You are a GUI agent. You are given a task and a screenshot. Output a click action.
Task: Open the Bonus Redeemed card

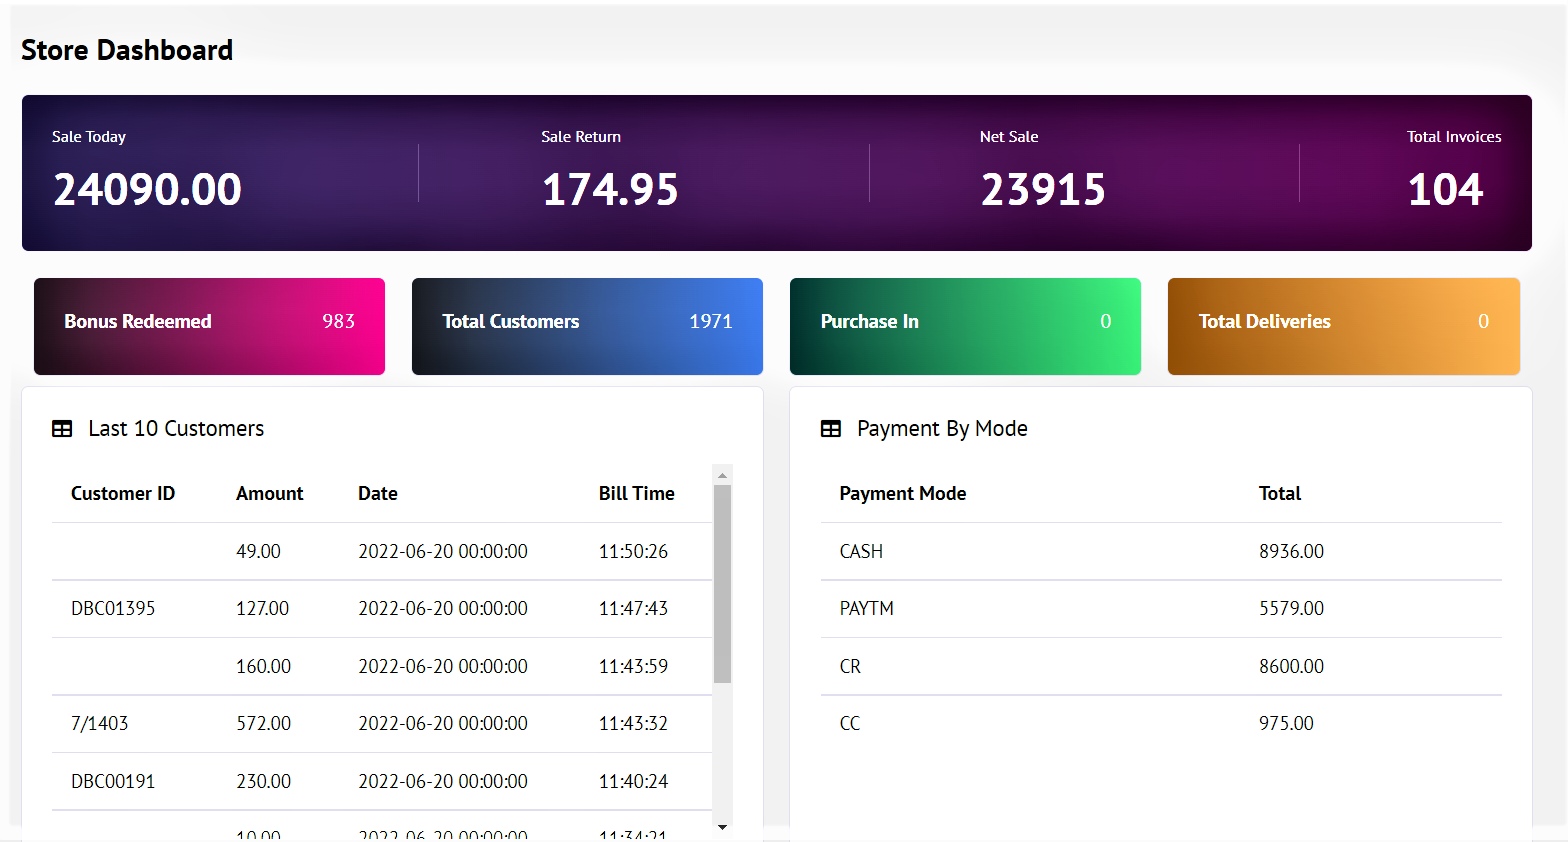pos(209,326)
